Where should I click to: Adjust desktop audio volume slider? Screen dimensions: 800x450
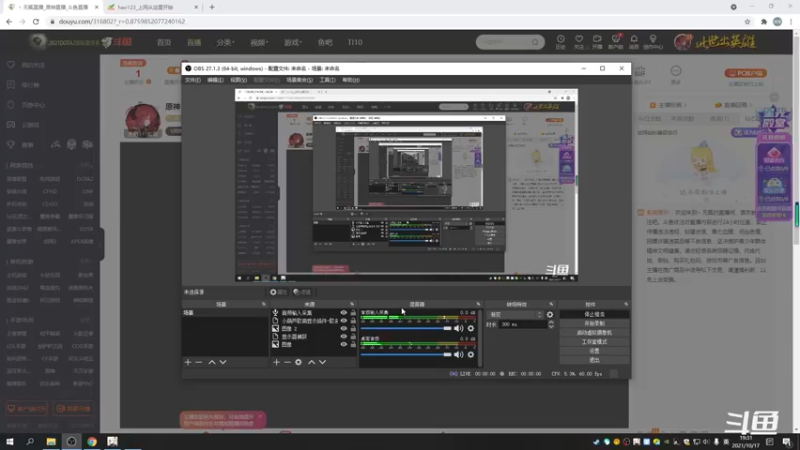(406, 355)
